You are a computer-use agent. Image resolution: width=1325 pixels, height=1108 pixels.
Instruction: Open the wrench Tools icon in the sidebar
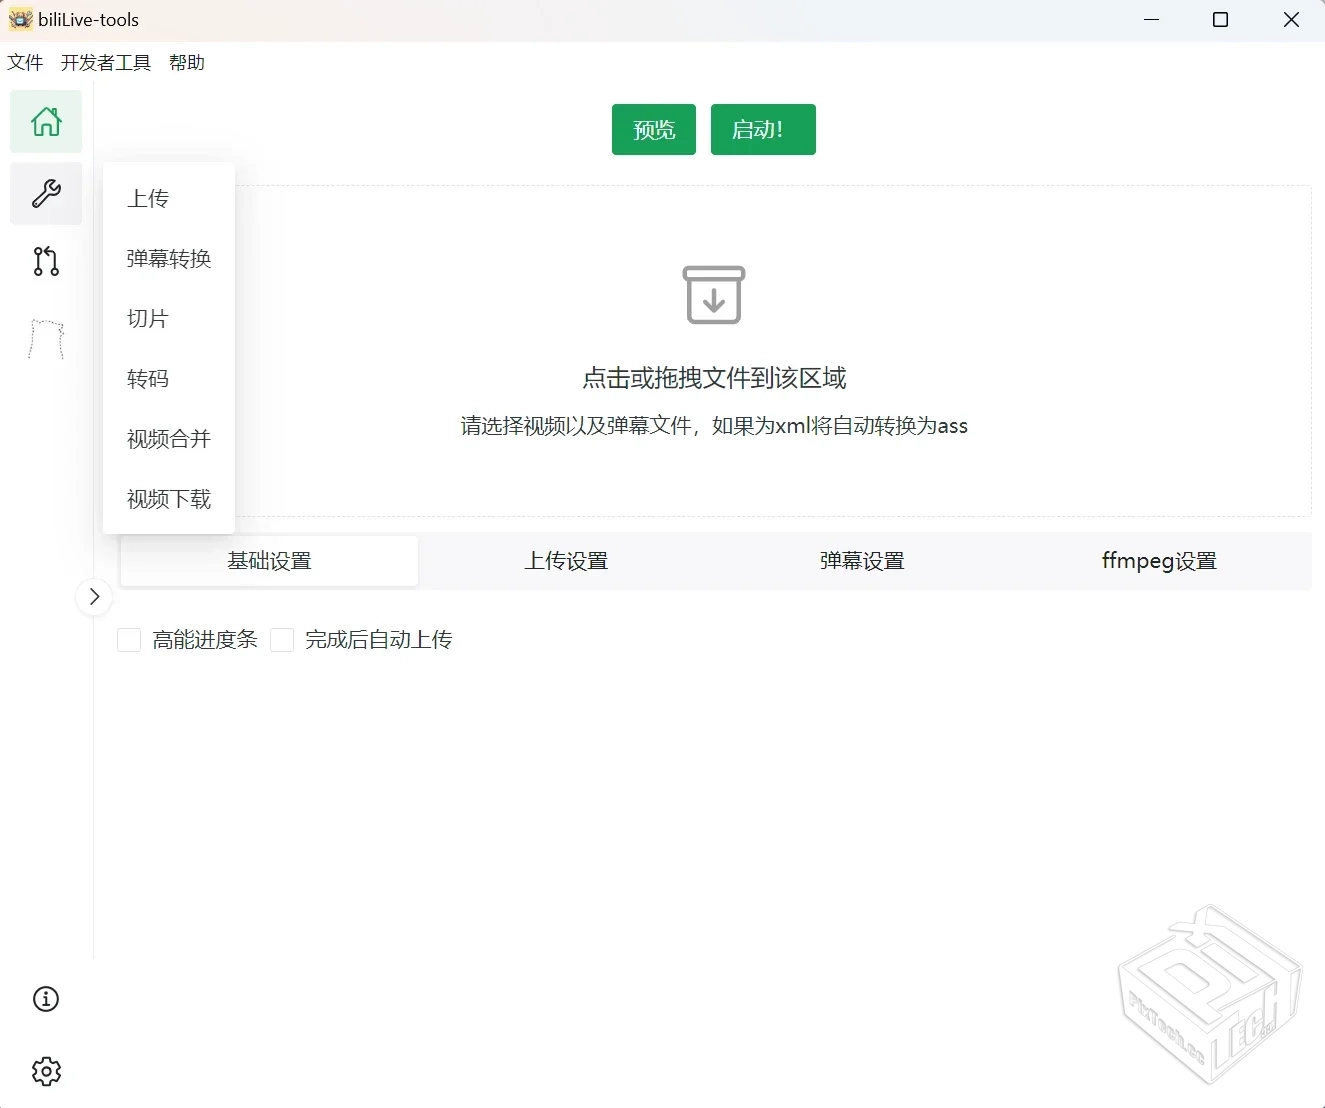coord(45,193)
